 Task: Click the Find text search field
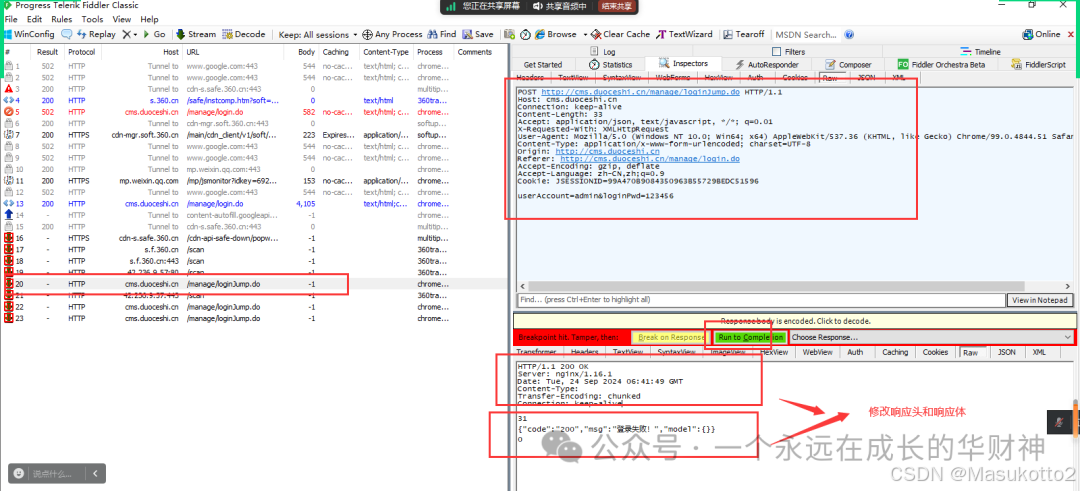760,300
